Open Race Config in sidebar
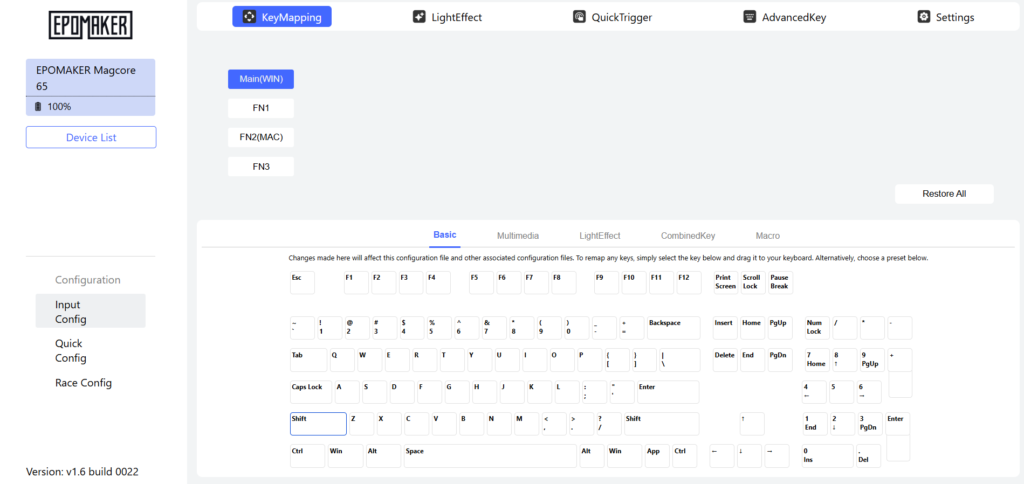Screen dimensions: 1024x484 83,383
